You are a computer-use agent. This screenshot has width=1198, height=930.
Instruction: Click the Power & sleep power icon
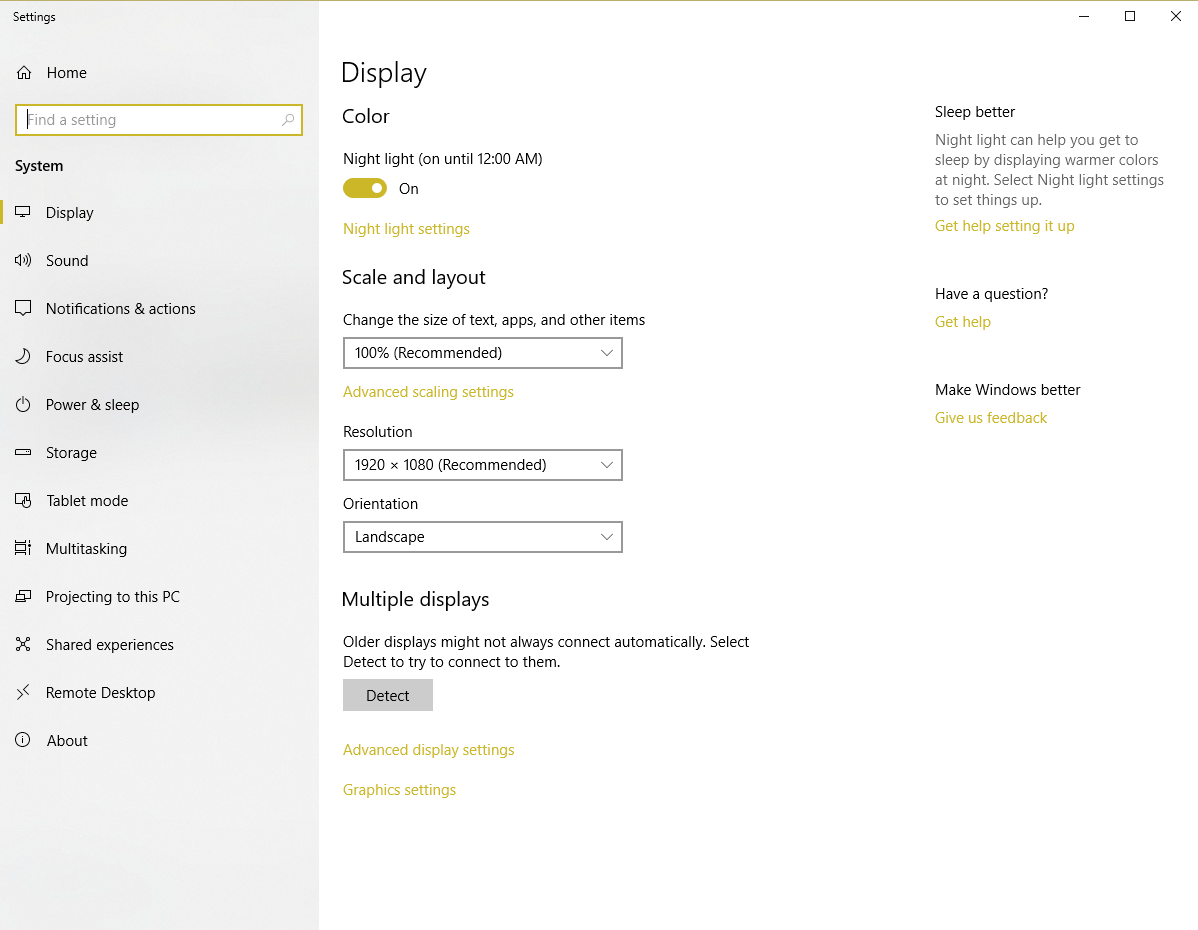coord(23,405)
